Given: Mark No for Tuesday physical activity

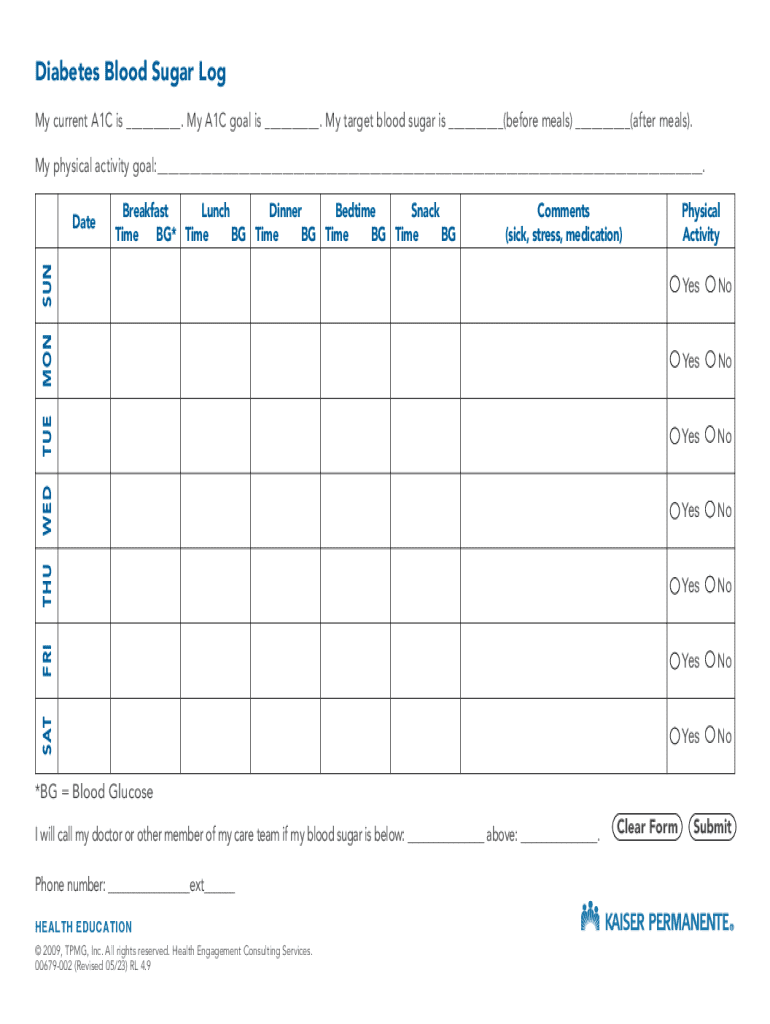Looking at the screenshot, I should pos(711,435).
